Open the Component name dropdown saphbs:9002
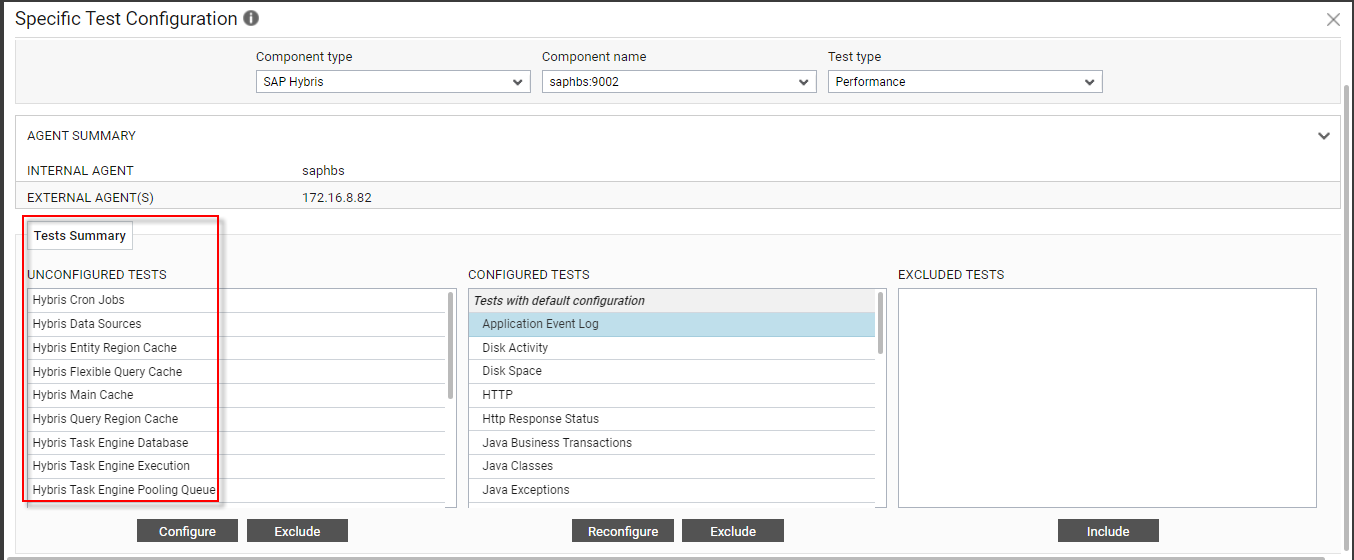The image size is (1354, 560). click(x=679, y=82)
